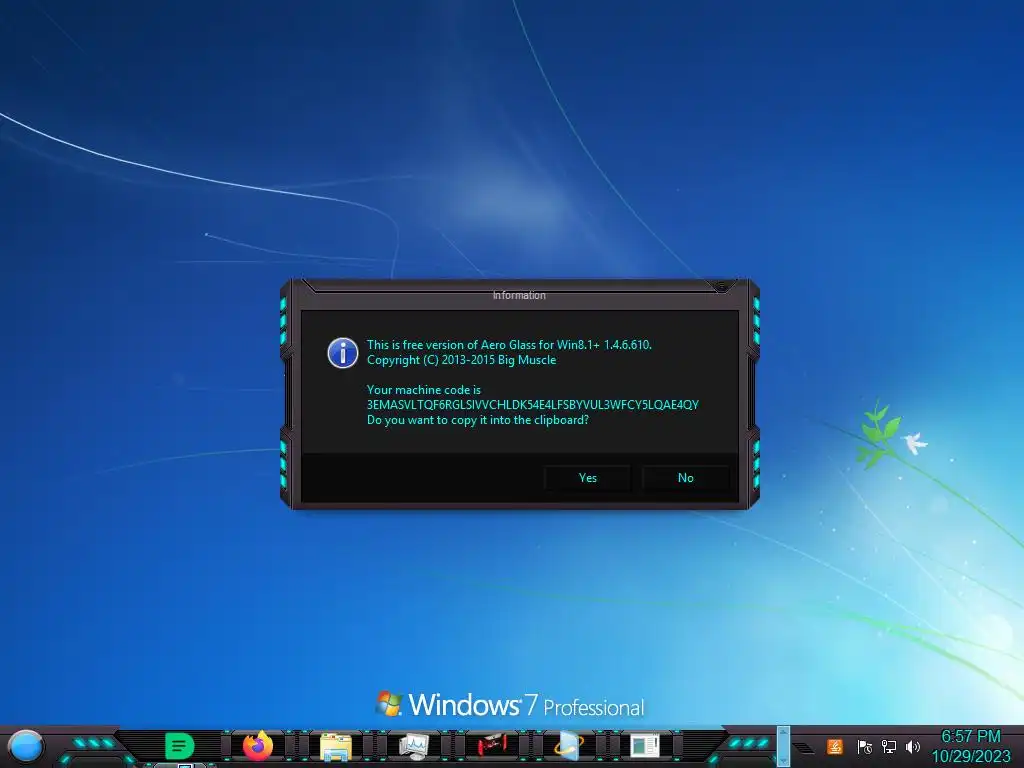Viewport: 1024px width, 768px height.
Task: Click the system clock showing 6:57 PM
Action: click(x=970, y=736)
